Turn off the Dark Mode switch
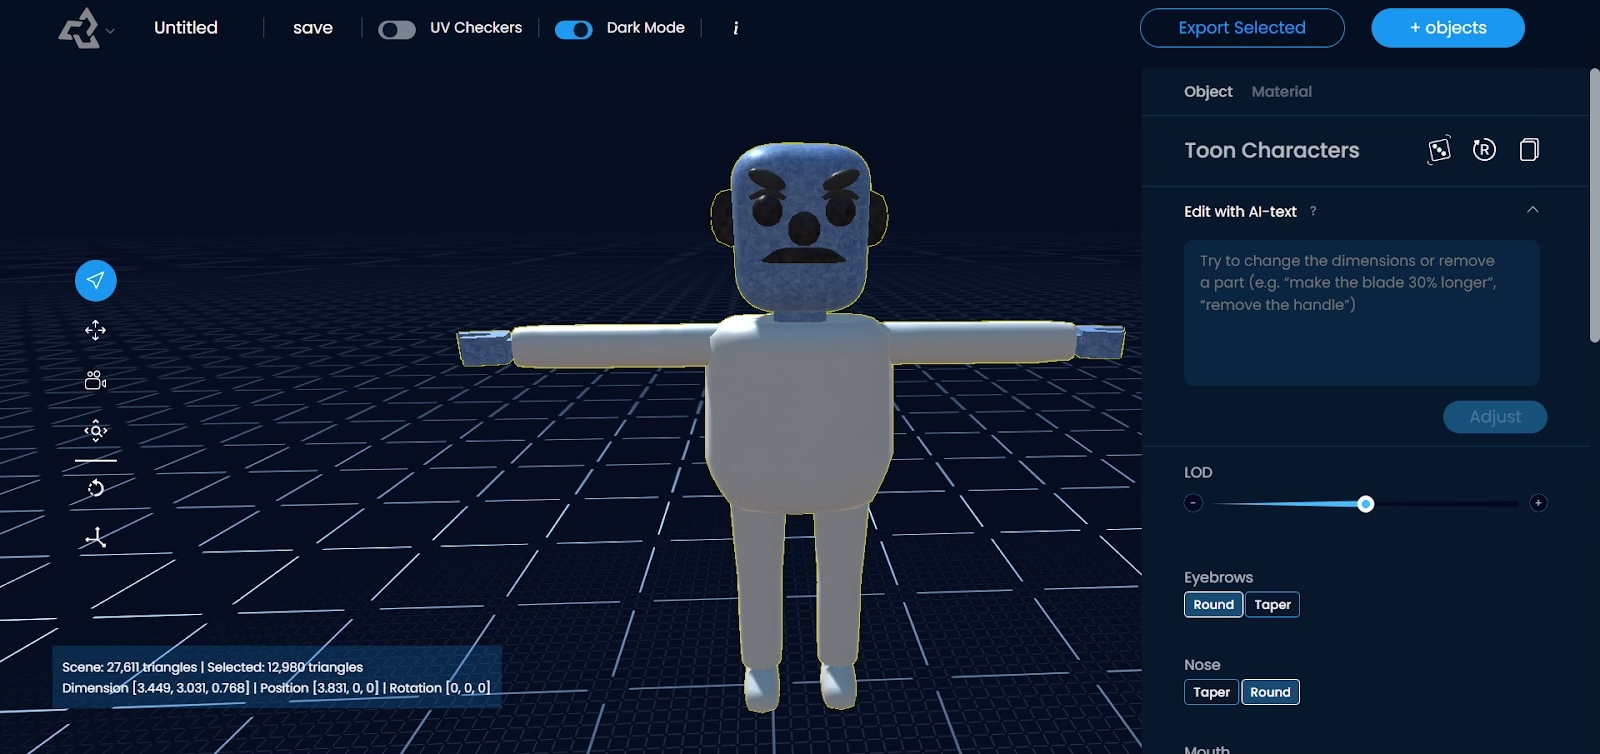This screenshot has width=1600, height=754. point(574,29)
